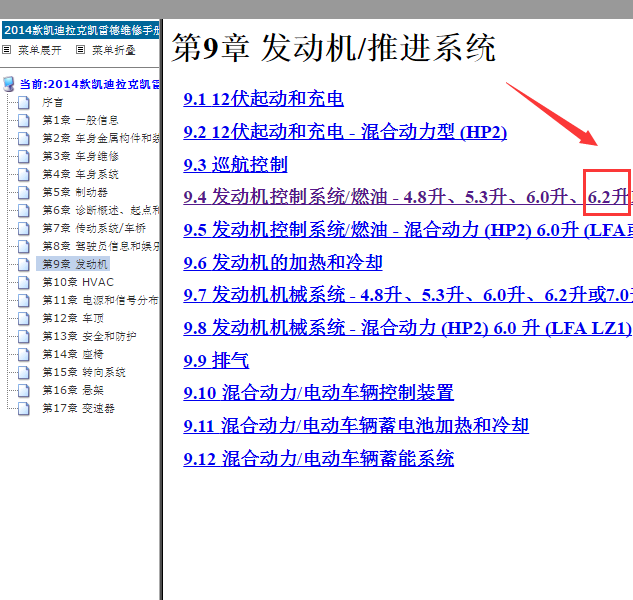Open 序言 in the tree
Viewport: 633px width, 600px height.
pos(52,103)
